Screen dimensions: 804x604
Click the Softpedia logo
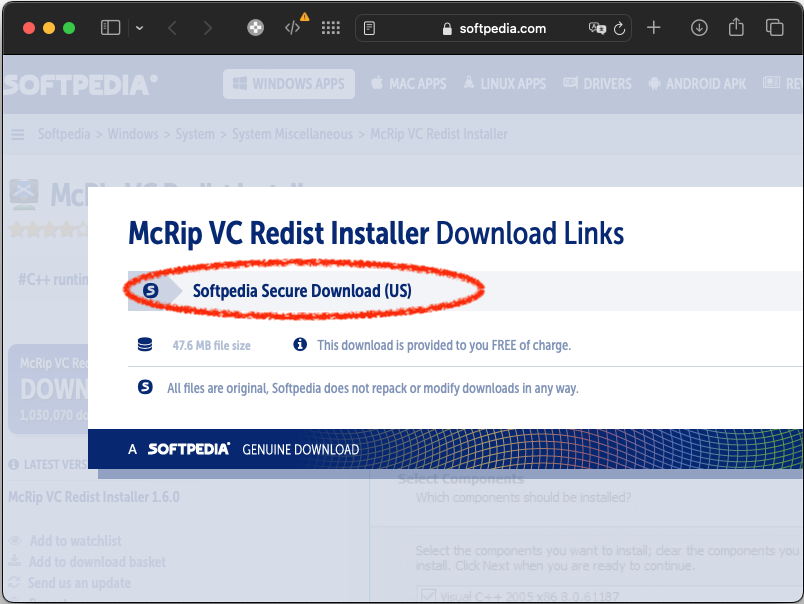[80, 85]
